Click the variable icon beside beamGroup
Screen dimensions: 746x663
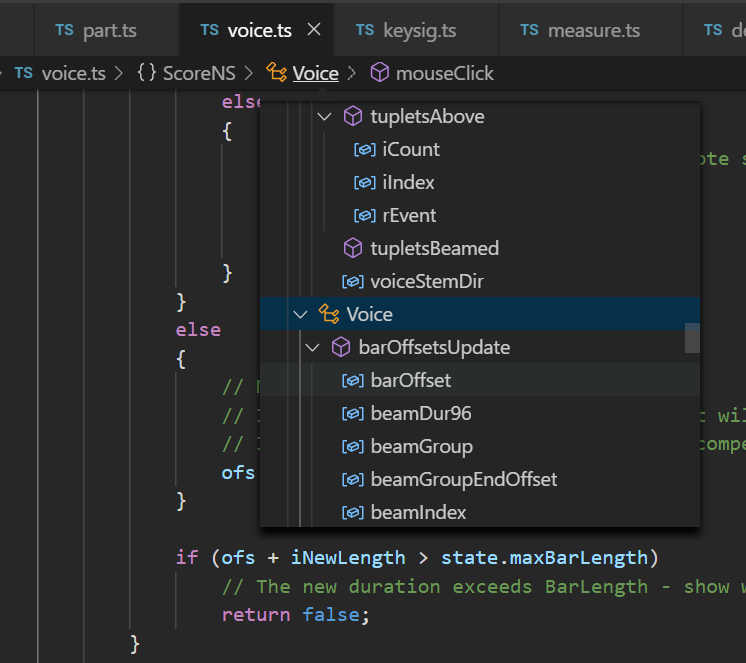[x=353, y=447]
